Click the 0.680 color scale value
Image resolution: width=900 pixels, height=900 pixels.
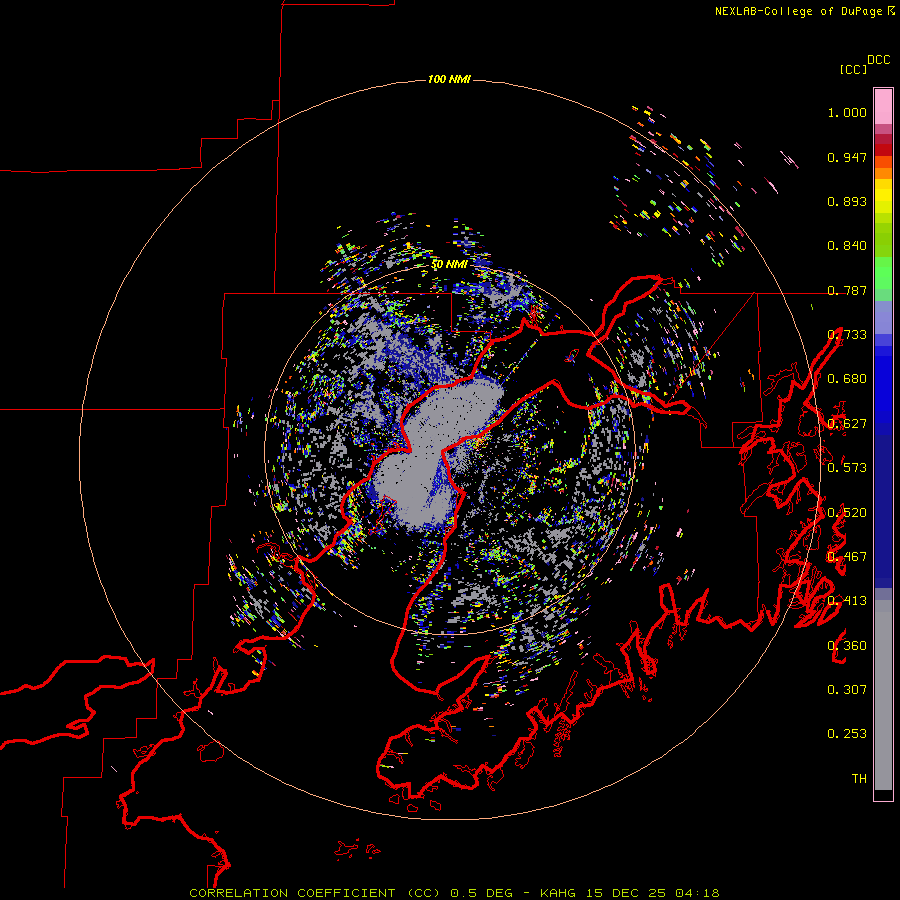[x=847, y=379]
